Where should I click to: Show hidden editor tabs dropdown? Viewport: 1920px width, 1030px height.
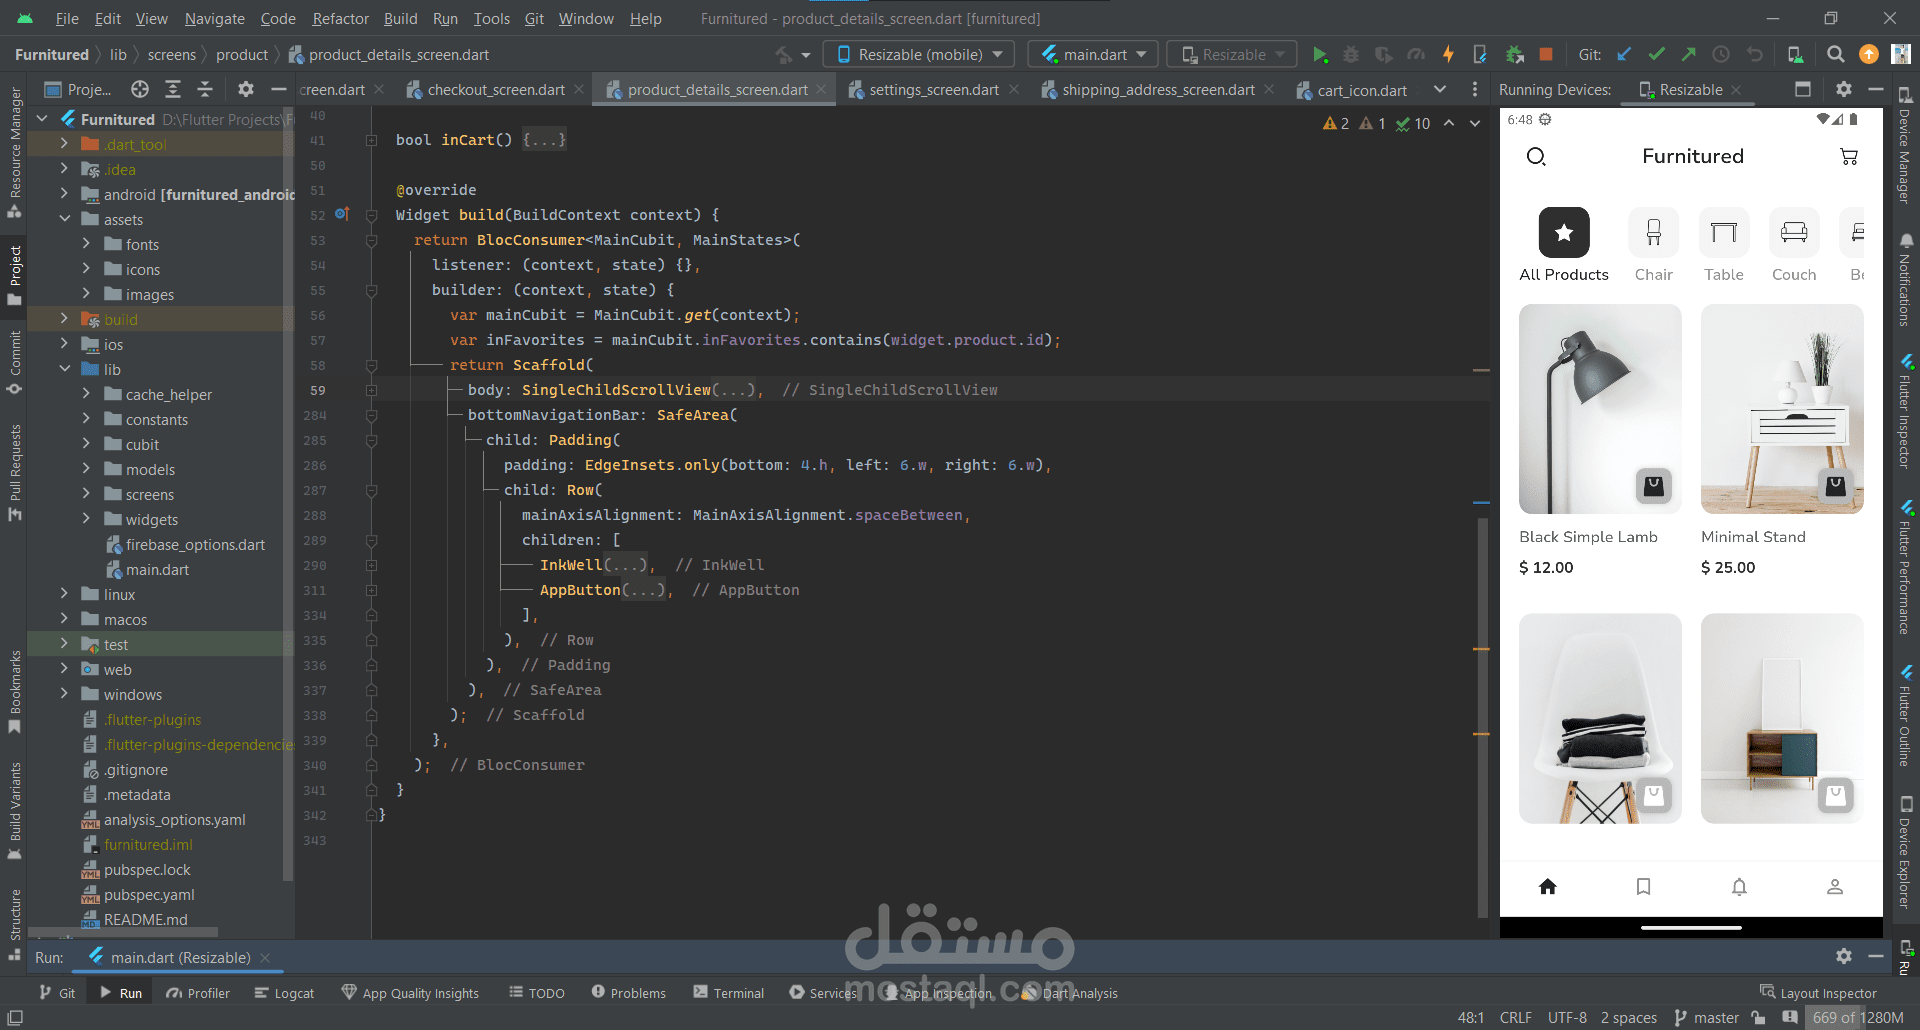(x=1440, y=90)
